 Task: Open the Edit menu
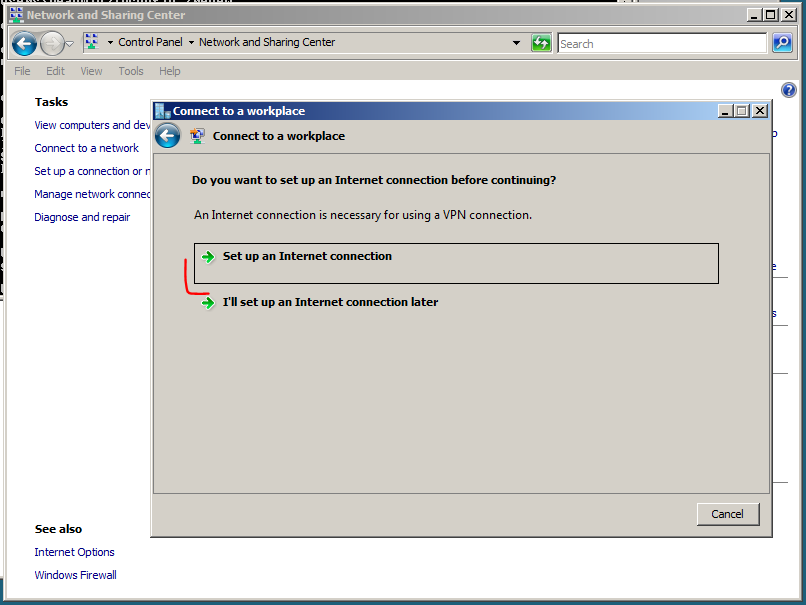(x=55, y=71)
